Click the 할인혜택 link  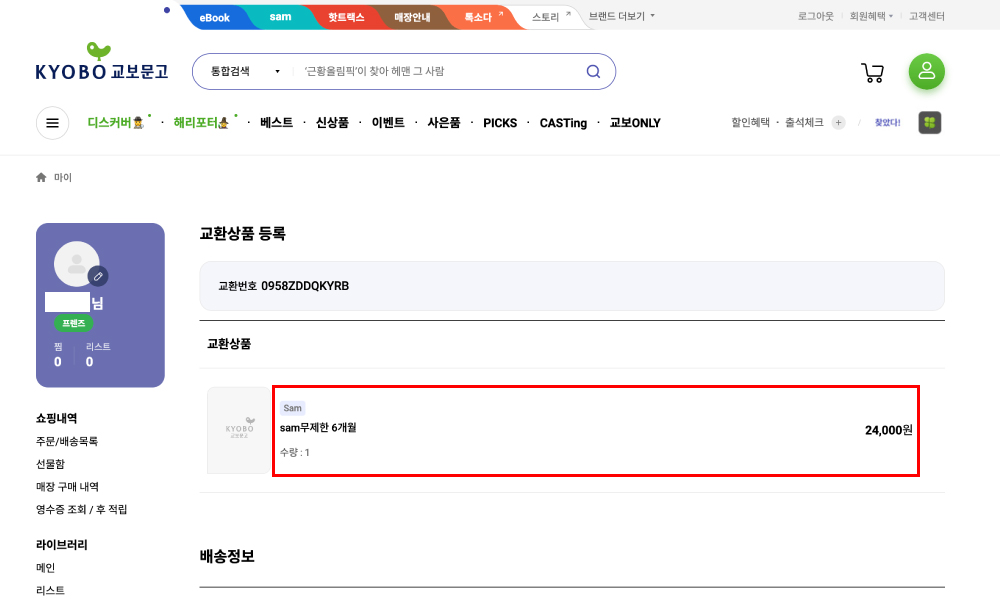(x=750, y=122)
